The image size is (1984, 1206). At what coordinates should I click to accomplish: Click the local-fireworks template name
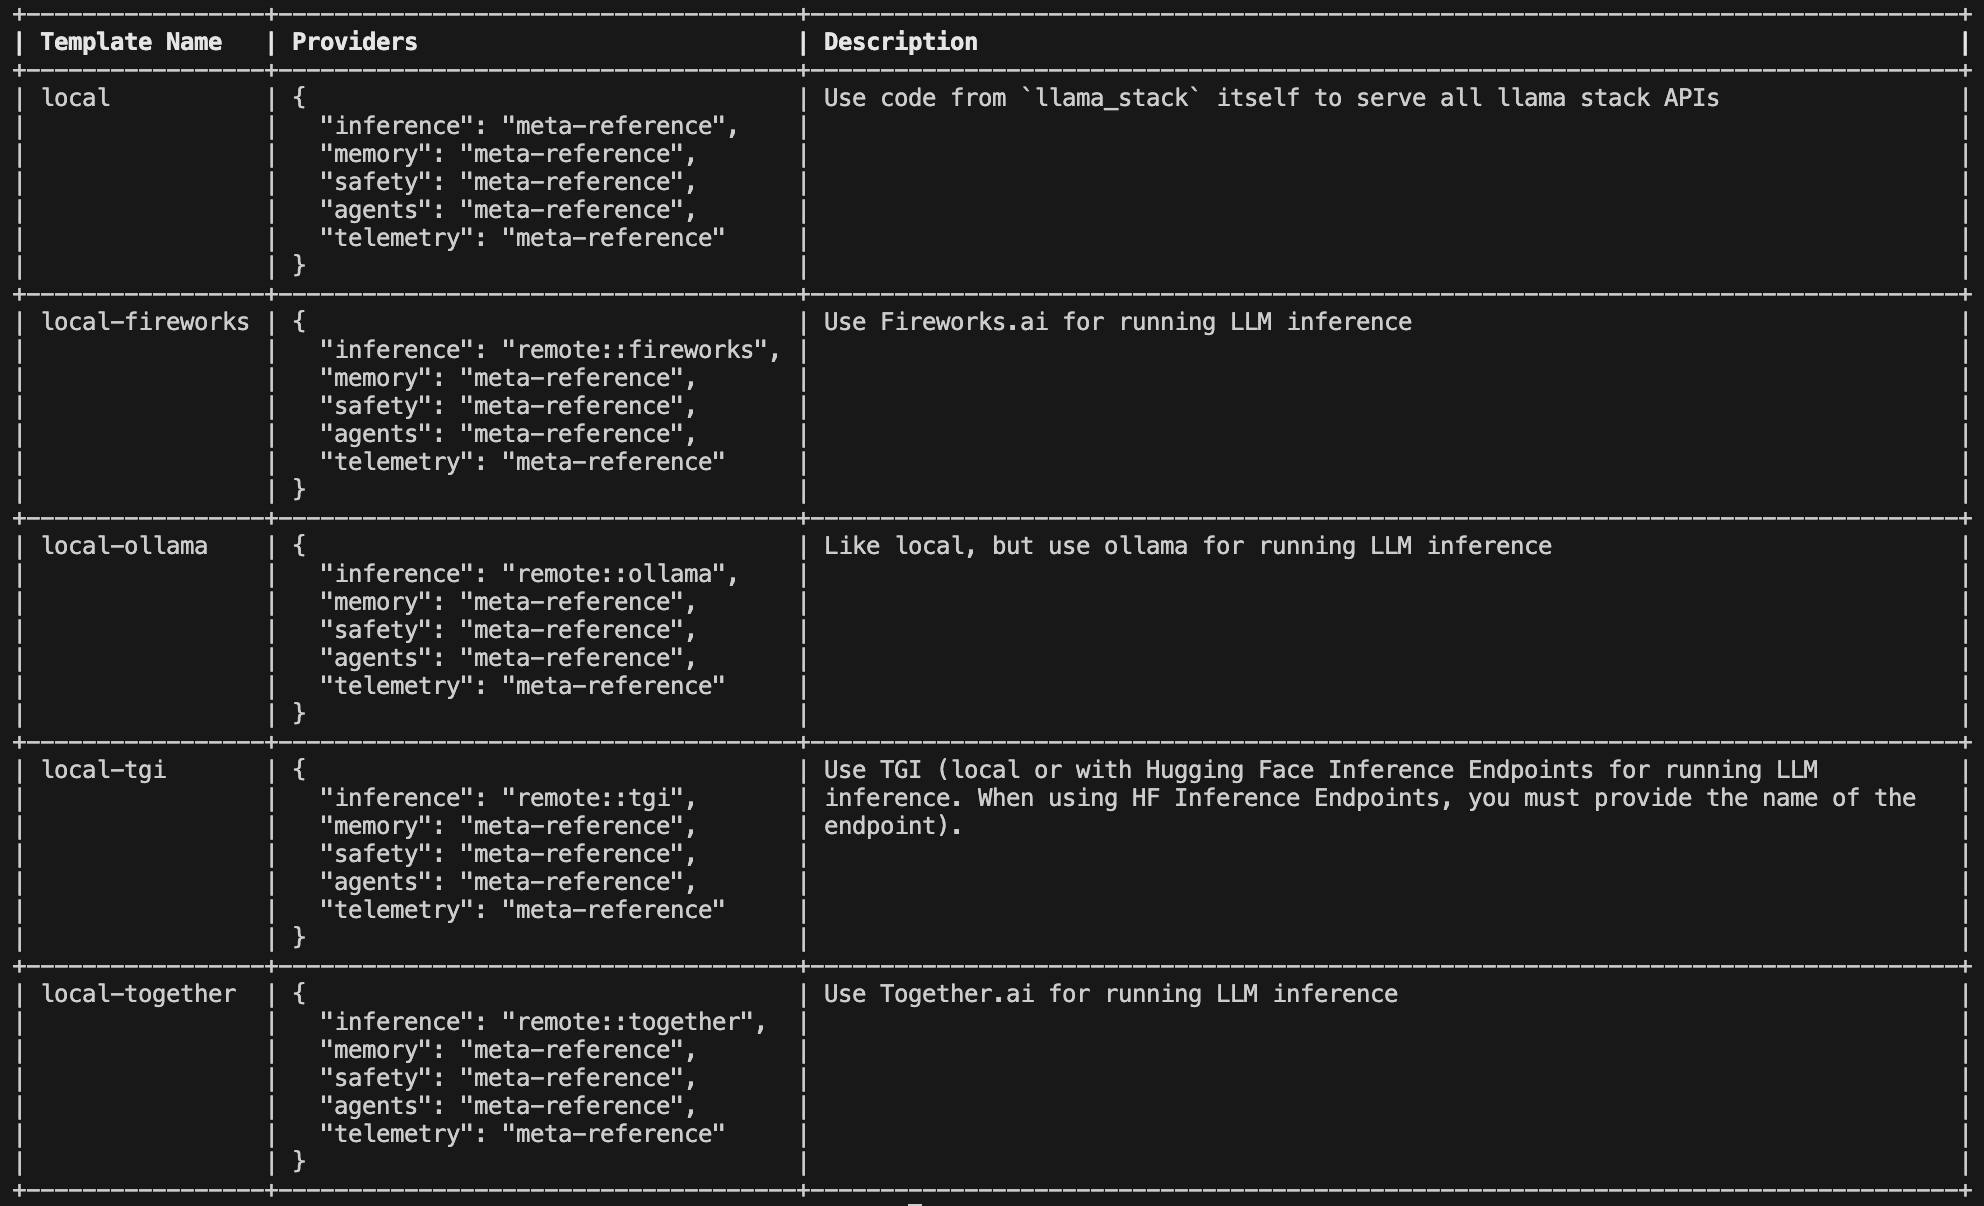(145, 322)
